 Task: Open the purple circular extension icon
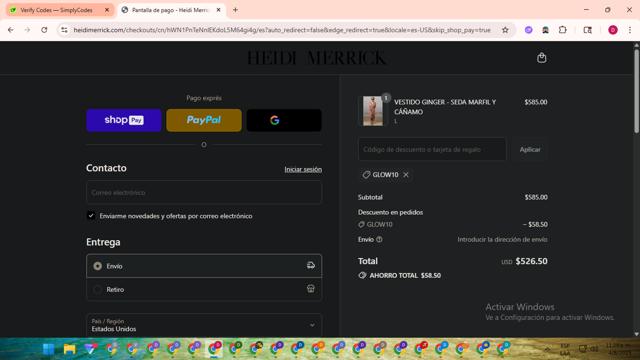(x=529, y=30)
